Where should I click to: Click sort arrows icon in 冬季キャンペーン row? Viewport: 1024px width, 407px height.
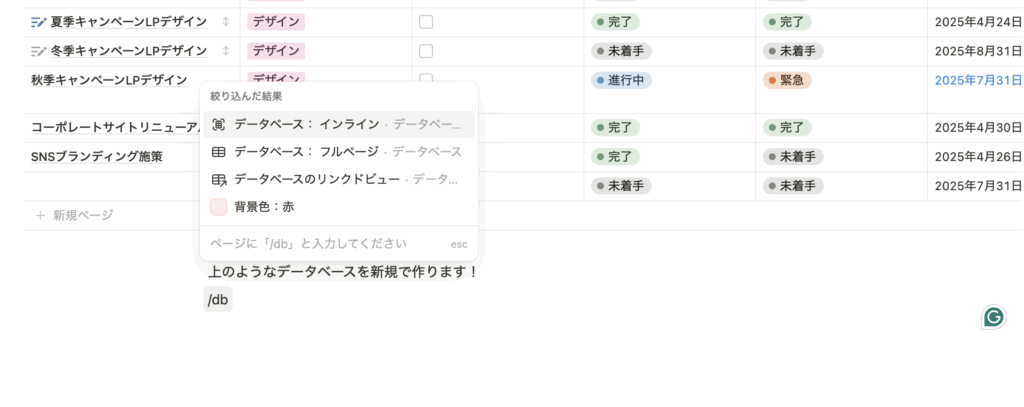coord(225,51)
